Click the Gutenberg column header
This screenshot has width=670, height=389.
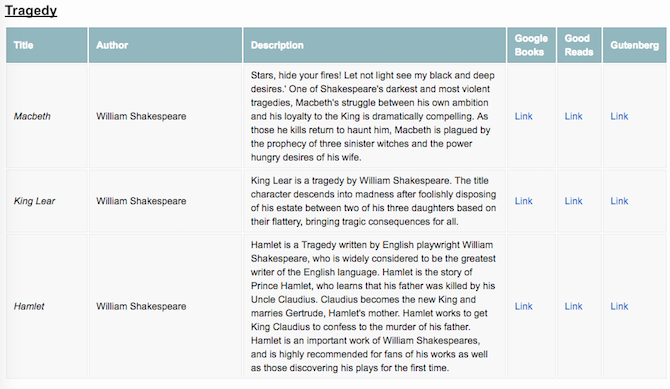[635, 45]
